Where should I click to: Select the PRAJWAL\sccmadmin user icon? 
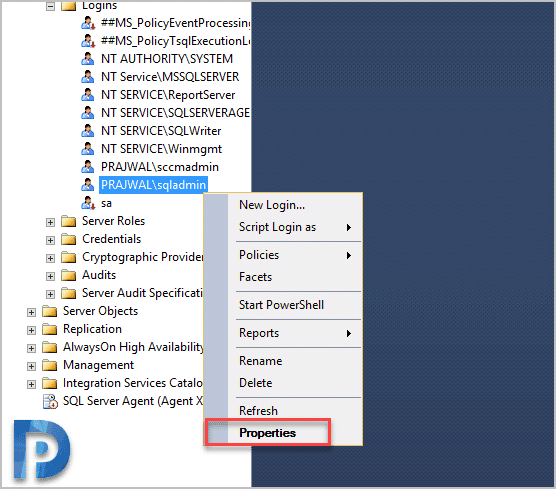[88, 167]
